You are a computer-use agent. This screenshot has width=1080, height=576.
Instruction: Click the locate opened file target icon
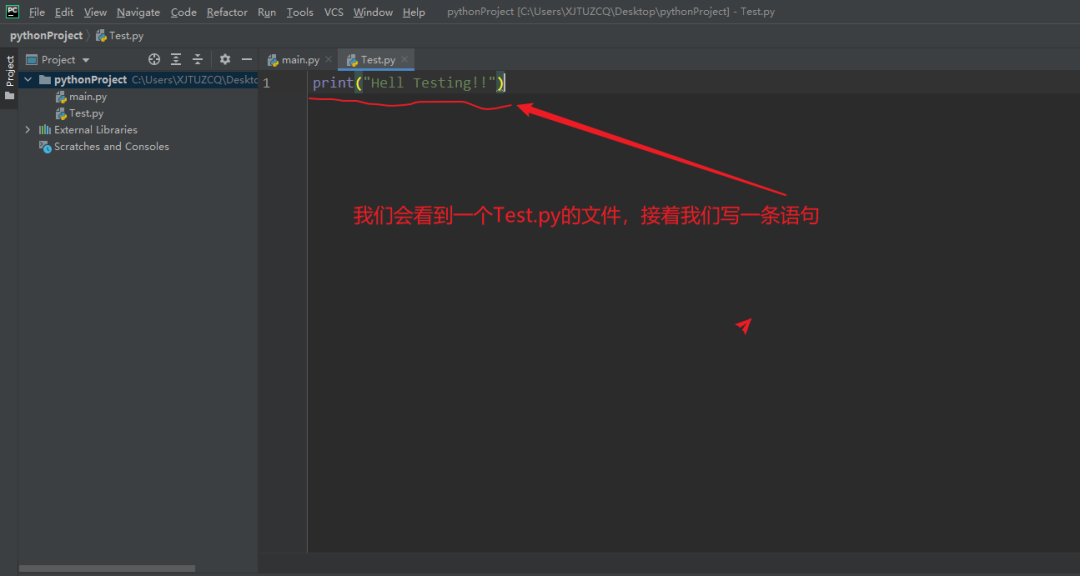[x=154, y=59]
